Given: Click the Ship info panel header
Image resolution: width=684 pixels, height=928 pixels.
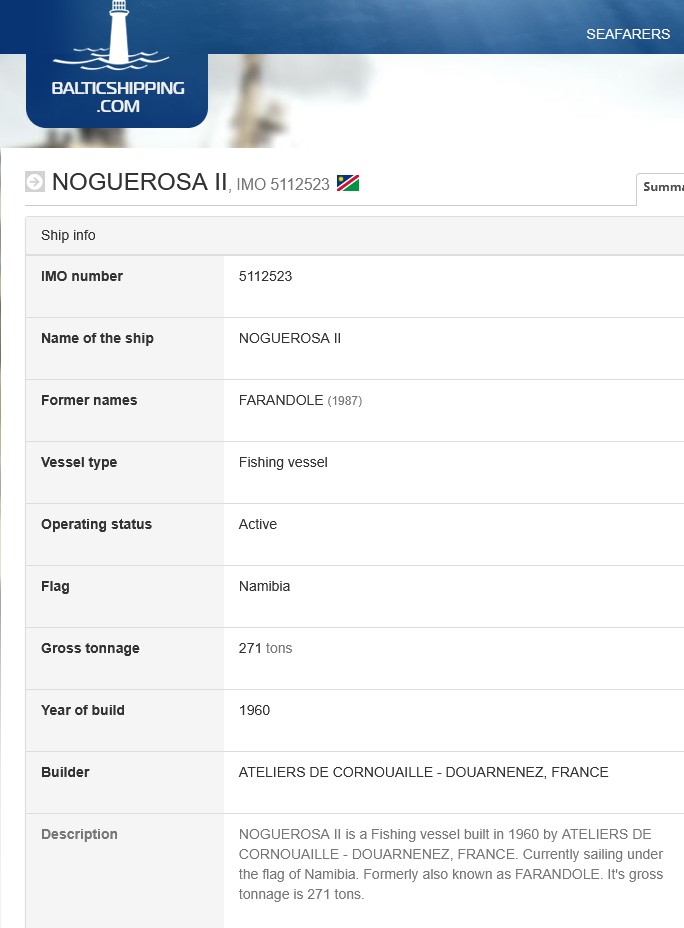Looking at the screenshot, I should click(68, 235).
